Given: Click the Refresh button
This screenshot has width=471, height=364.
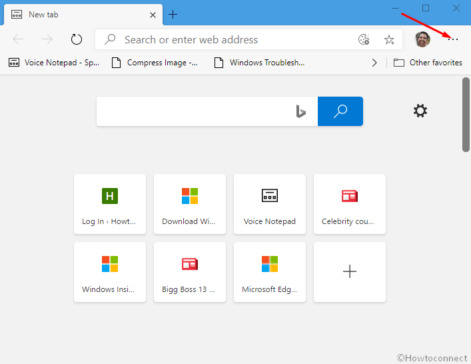Looking at the screenshot, I should click(x=76, y=39).
